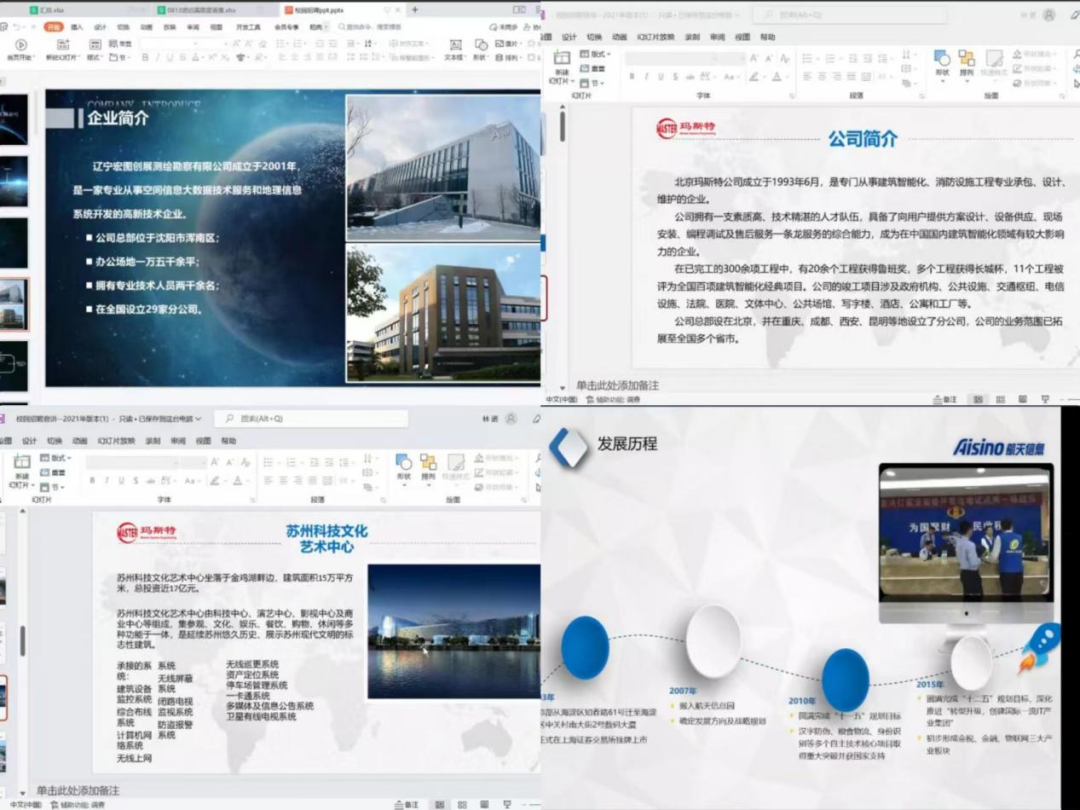Click 单击此处添加备注 notes area in bottom-left window
Viewport: 1080px width, 810px height.
pos(79,790)
